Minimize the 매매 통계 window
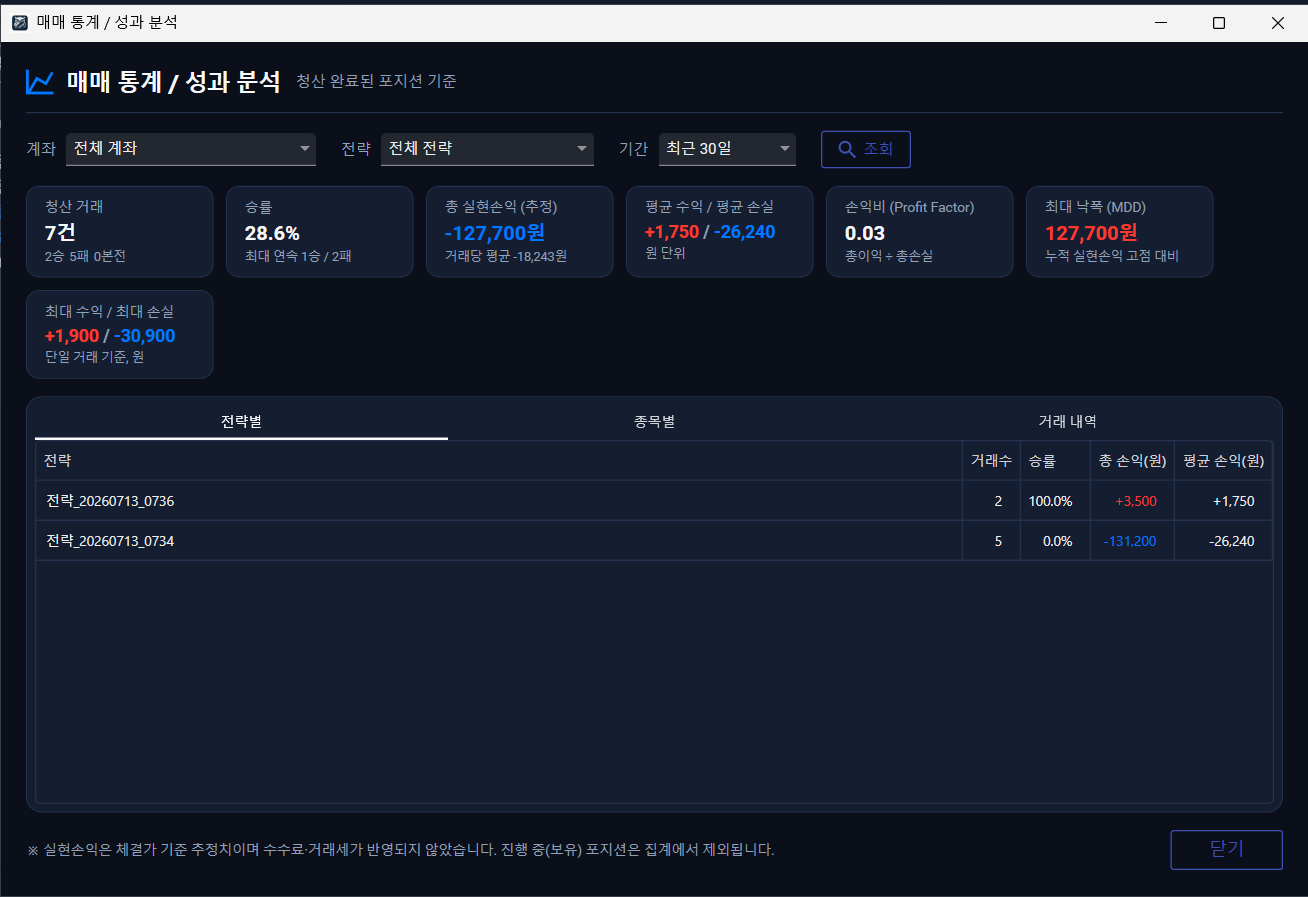 point(1161,23)
